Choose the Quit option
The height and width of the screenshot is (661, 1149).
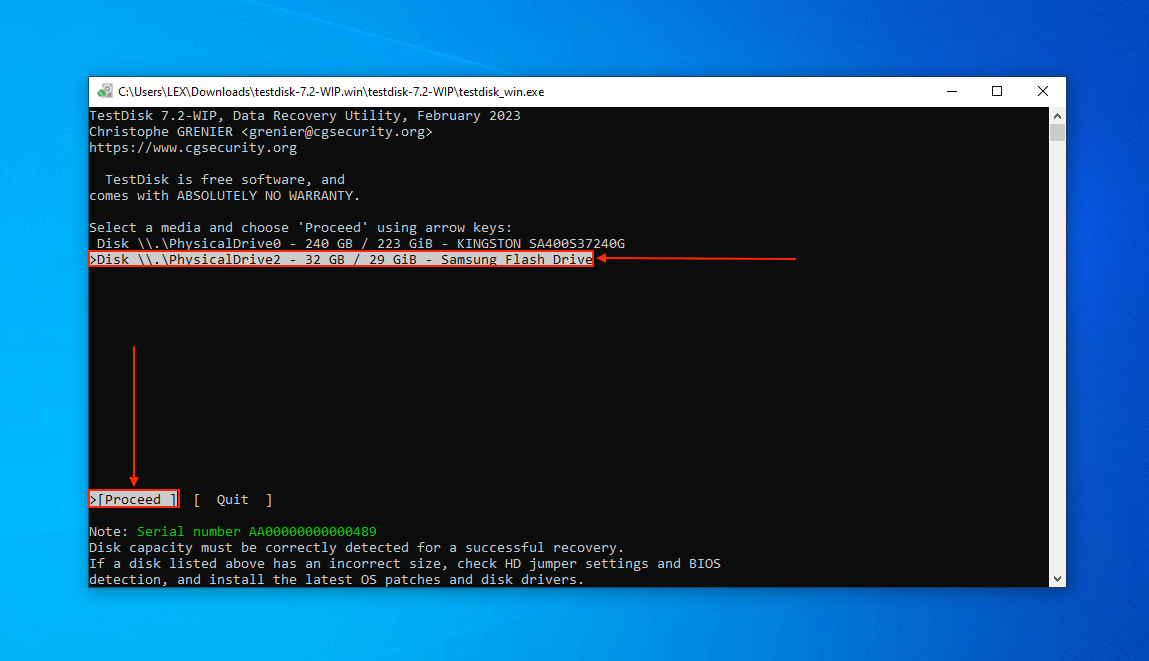click(233, 500)
